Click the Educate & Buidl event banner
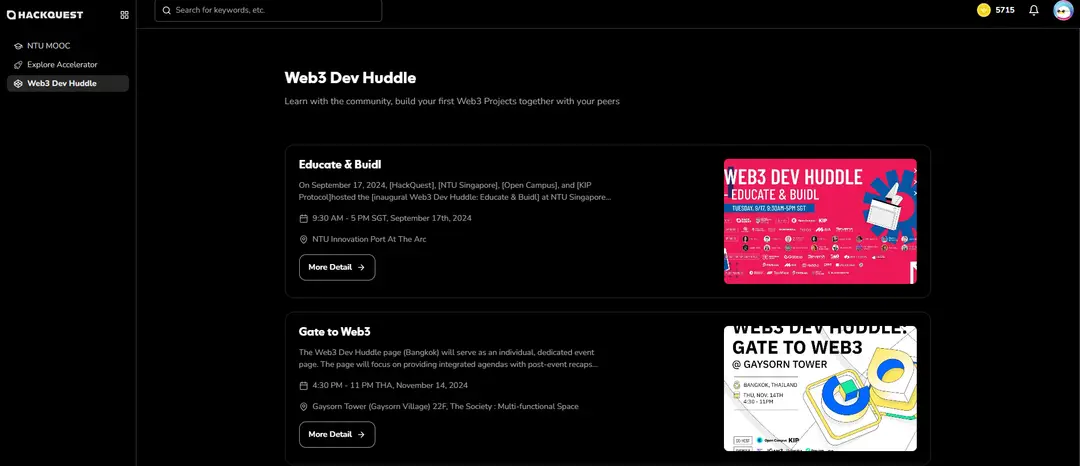The height and width of the screenshot is (466, 1080). (x=820, y=221)
